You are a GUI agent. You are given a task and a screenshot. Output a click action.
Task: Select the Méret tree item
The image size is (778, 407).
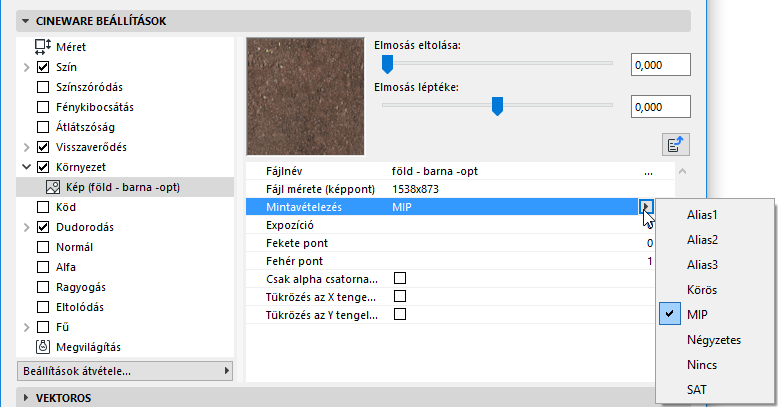[70, 47]
